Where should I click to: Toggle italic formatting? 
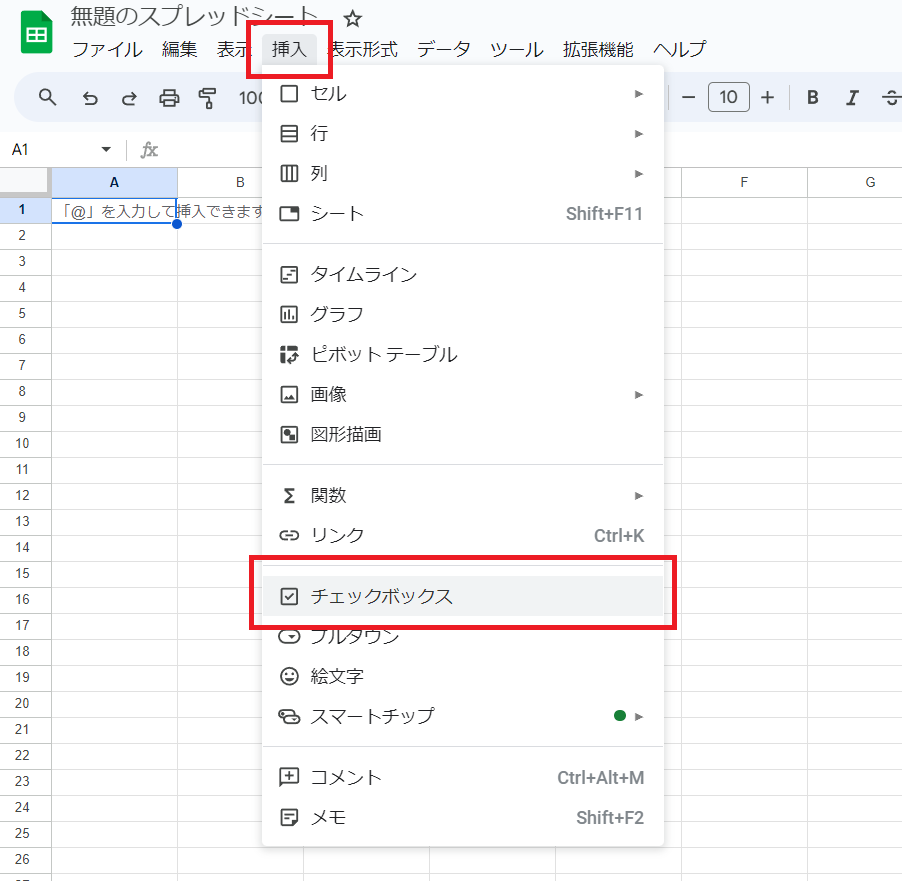tap(852, 97)
